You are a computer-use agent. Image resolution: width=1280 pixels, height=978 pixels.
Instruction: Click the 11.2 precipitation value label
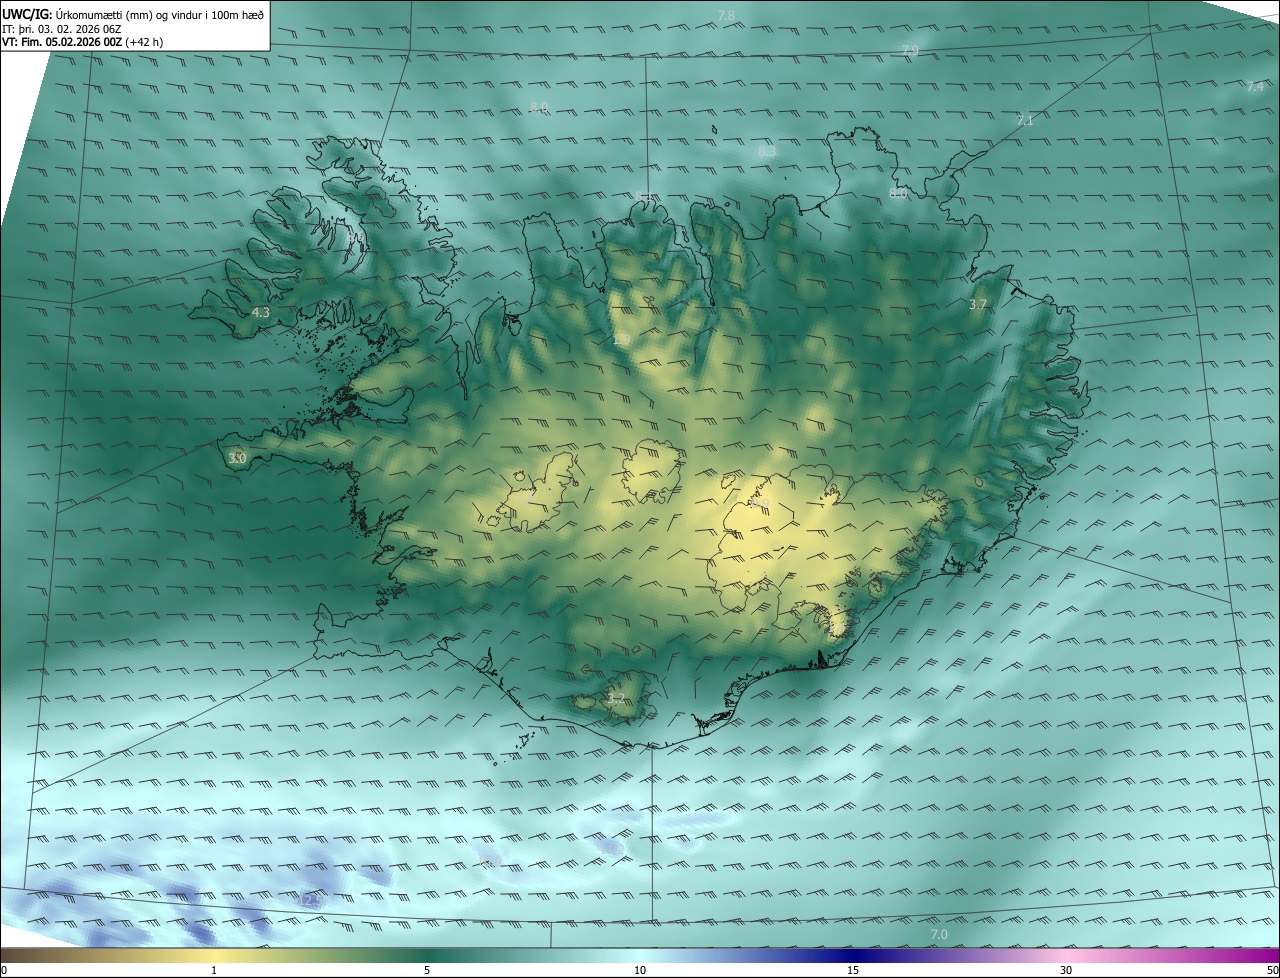point(612,849)
